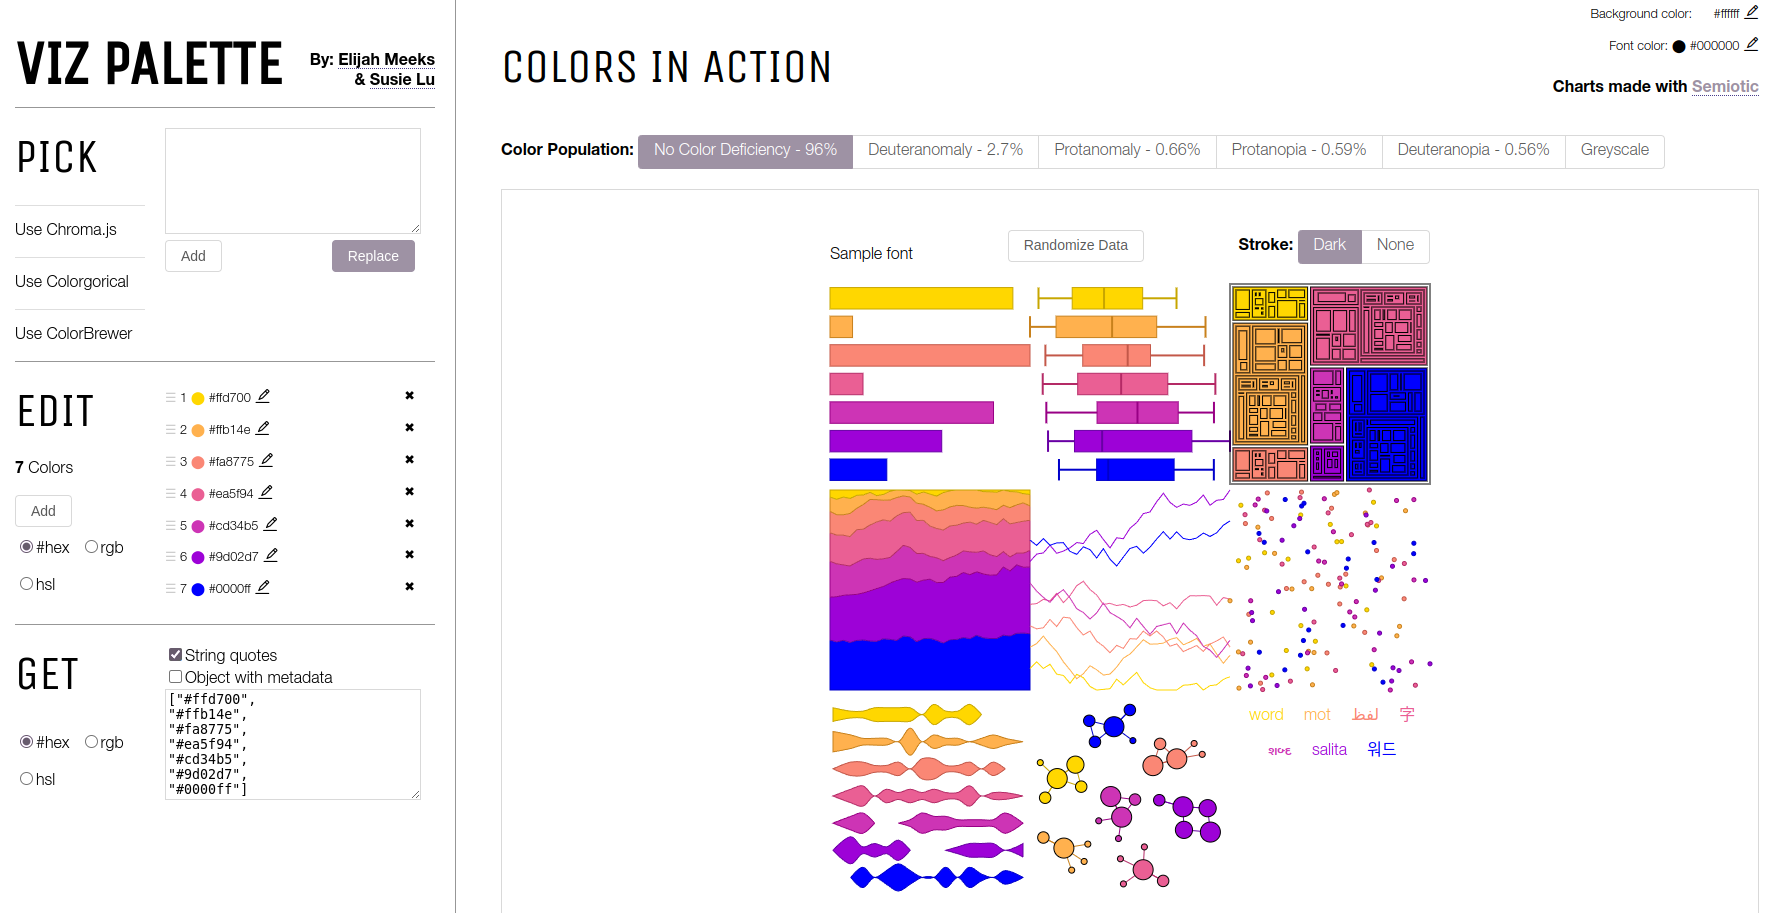
Task: Edit color #0000ff with pencil icon
Action: (x=263, y=587)
